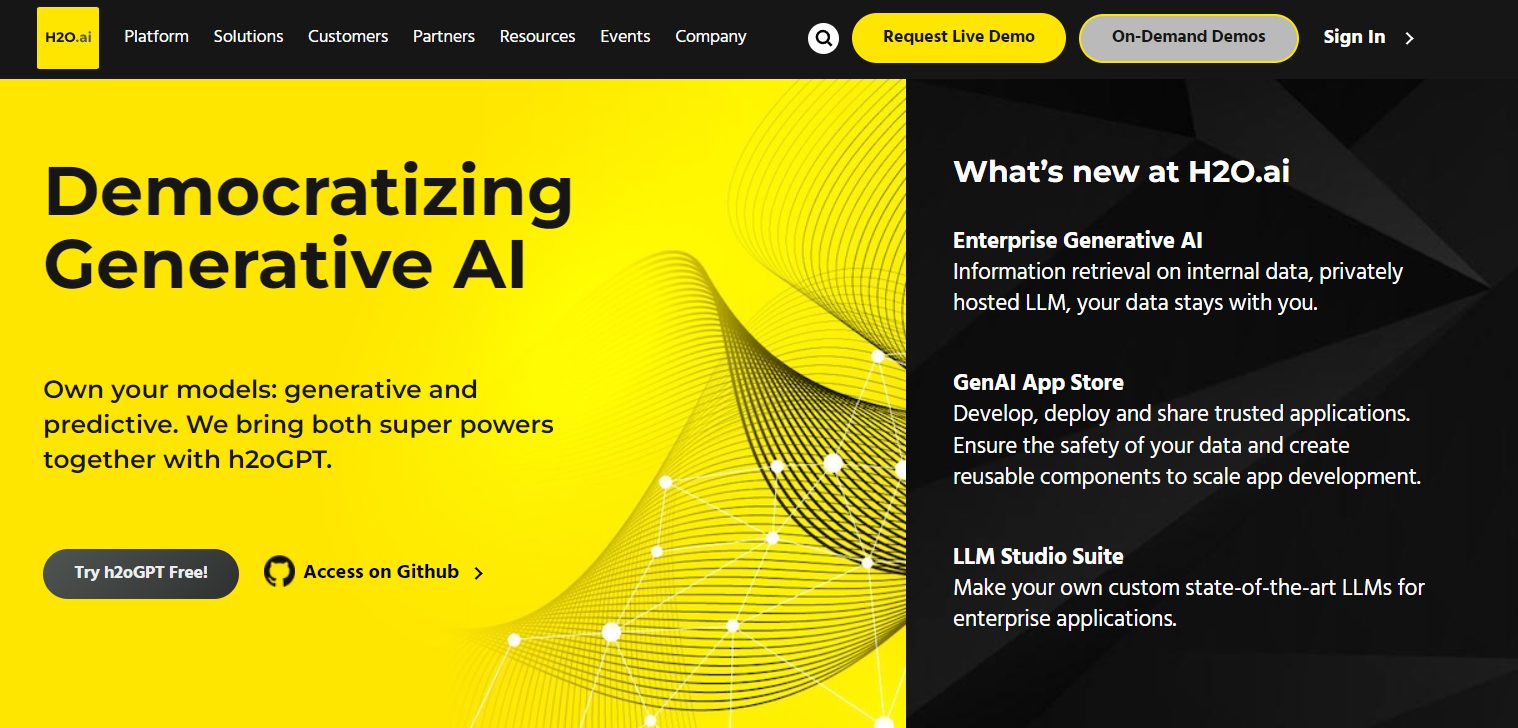Click the 'Own your models' paragraph
The image size is (1518, 728).
(x=298, y=424)
